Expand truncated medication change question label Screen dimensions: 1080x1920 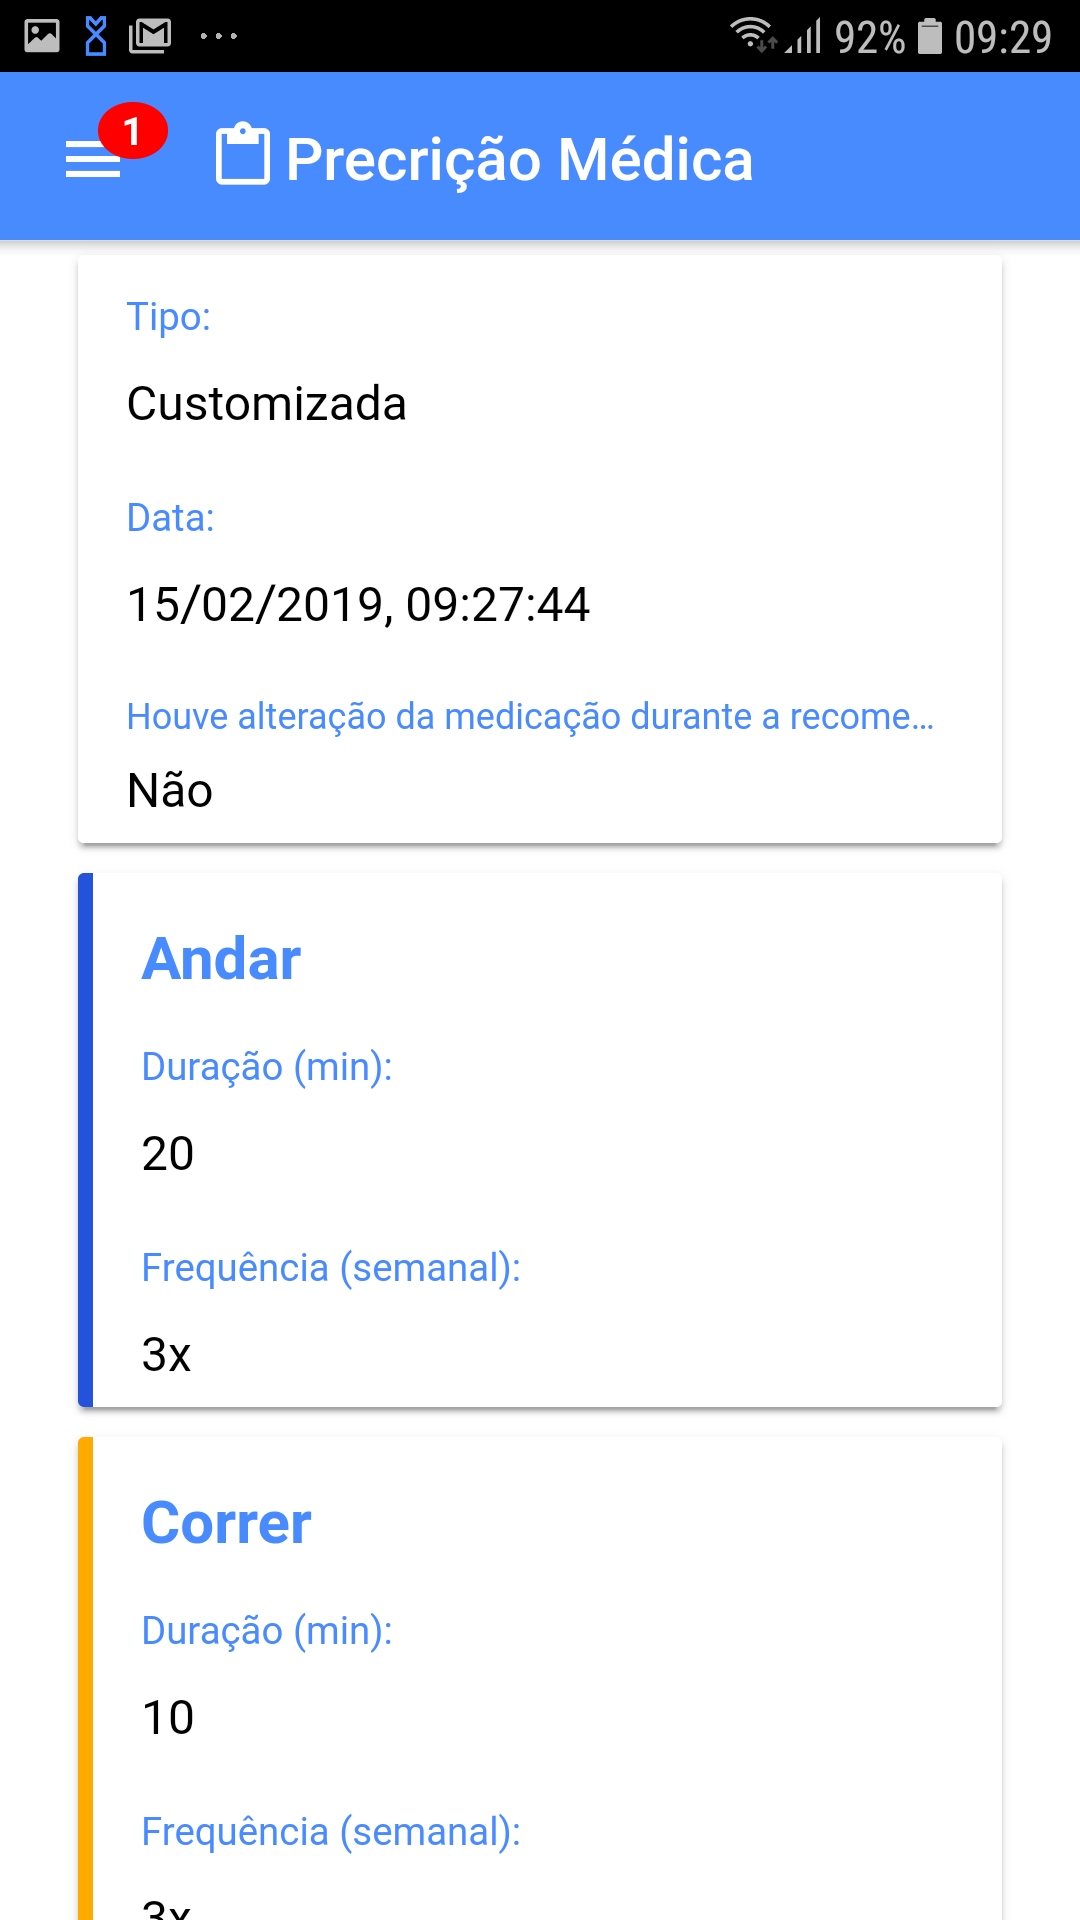[530, 716]
